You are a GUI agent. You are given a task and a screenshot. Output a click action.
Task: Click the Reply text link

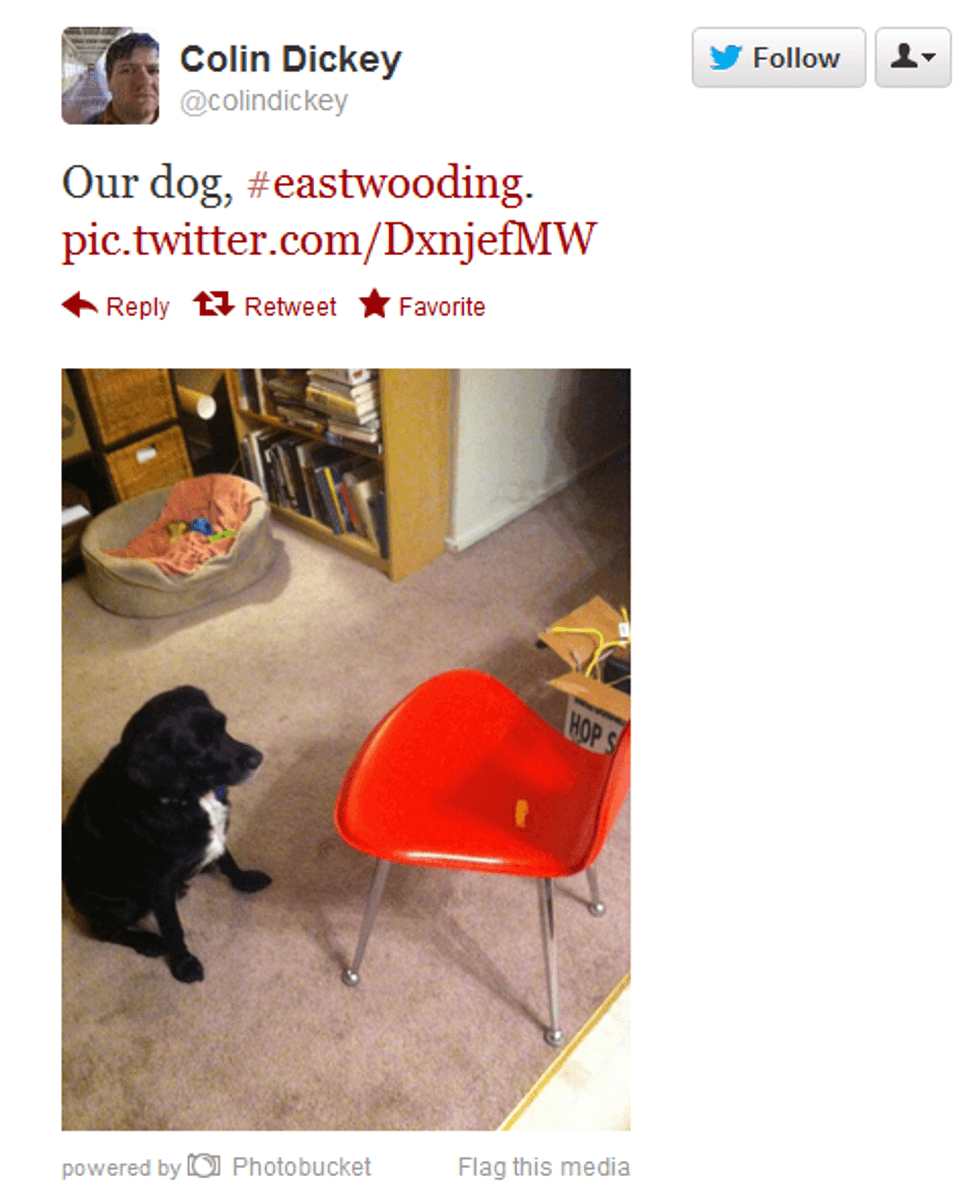(x=137, y=306)
